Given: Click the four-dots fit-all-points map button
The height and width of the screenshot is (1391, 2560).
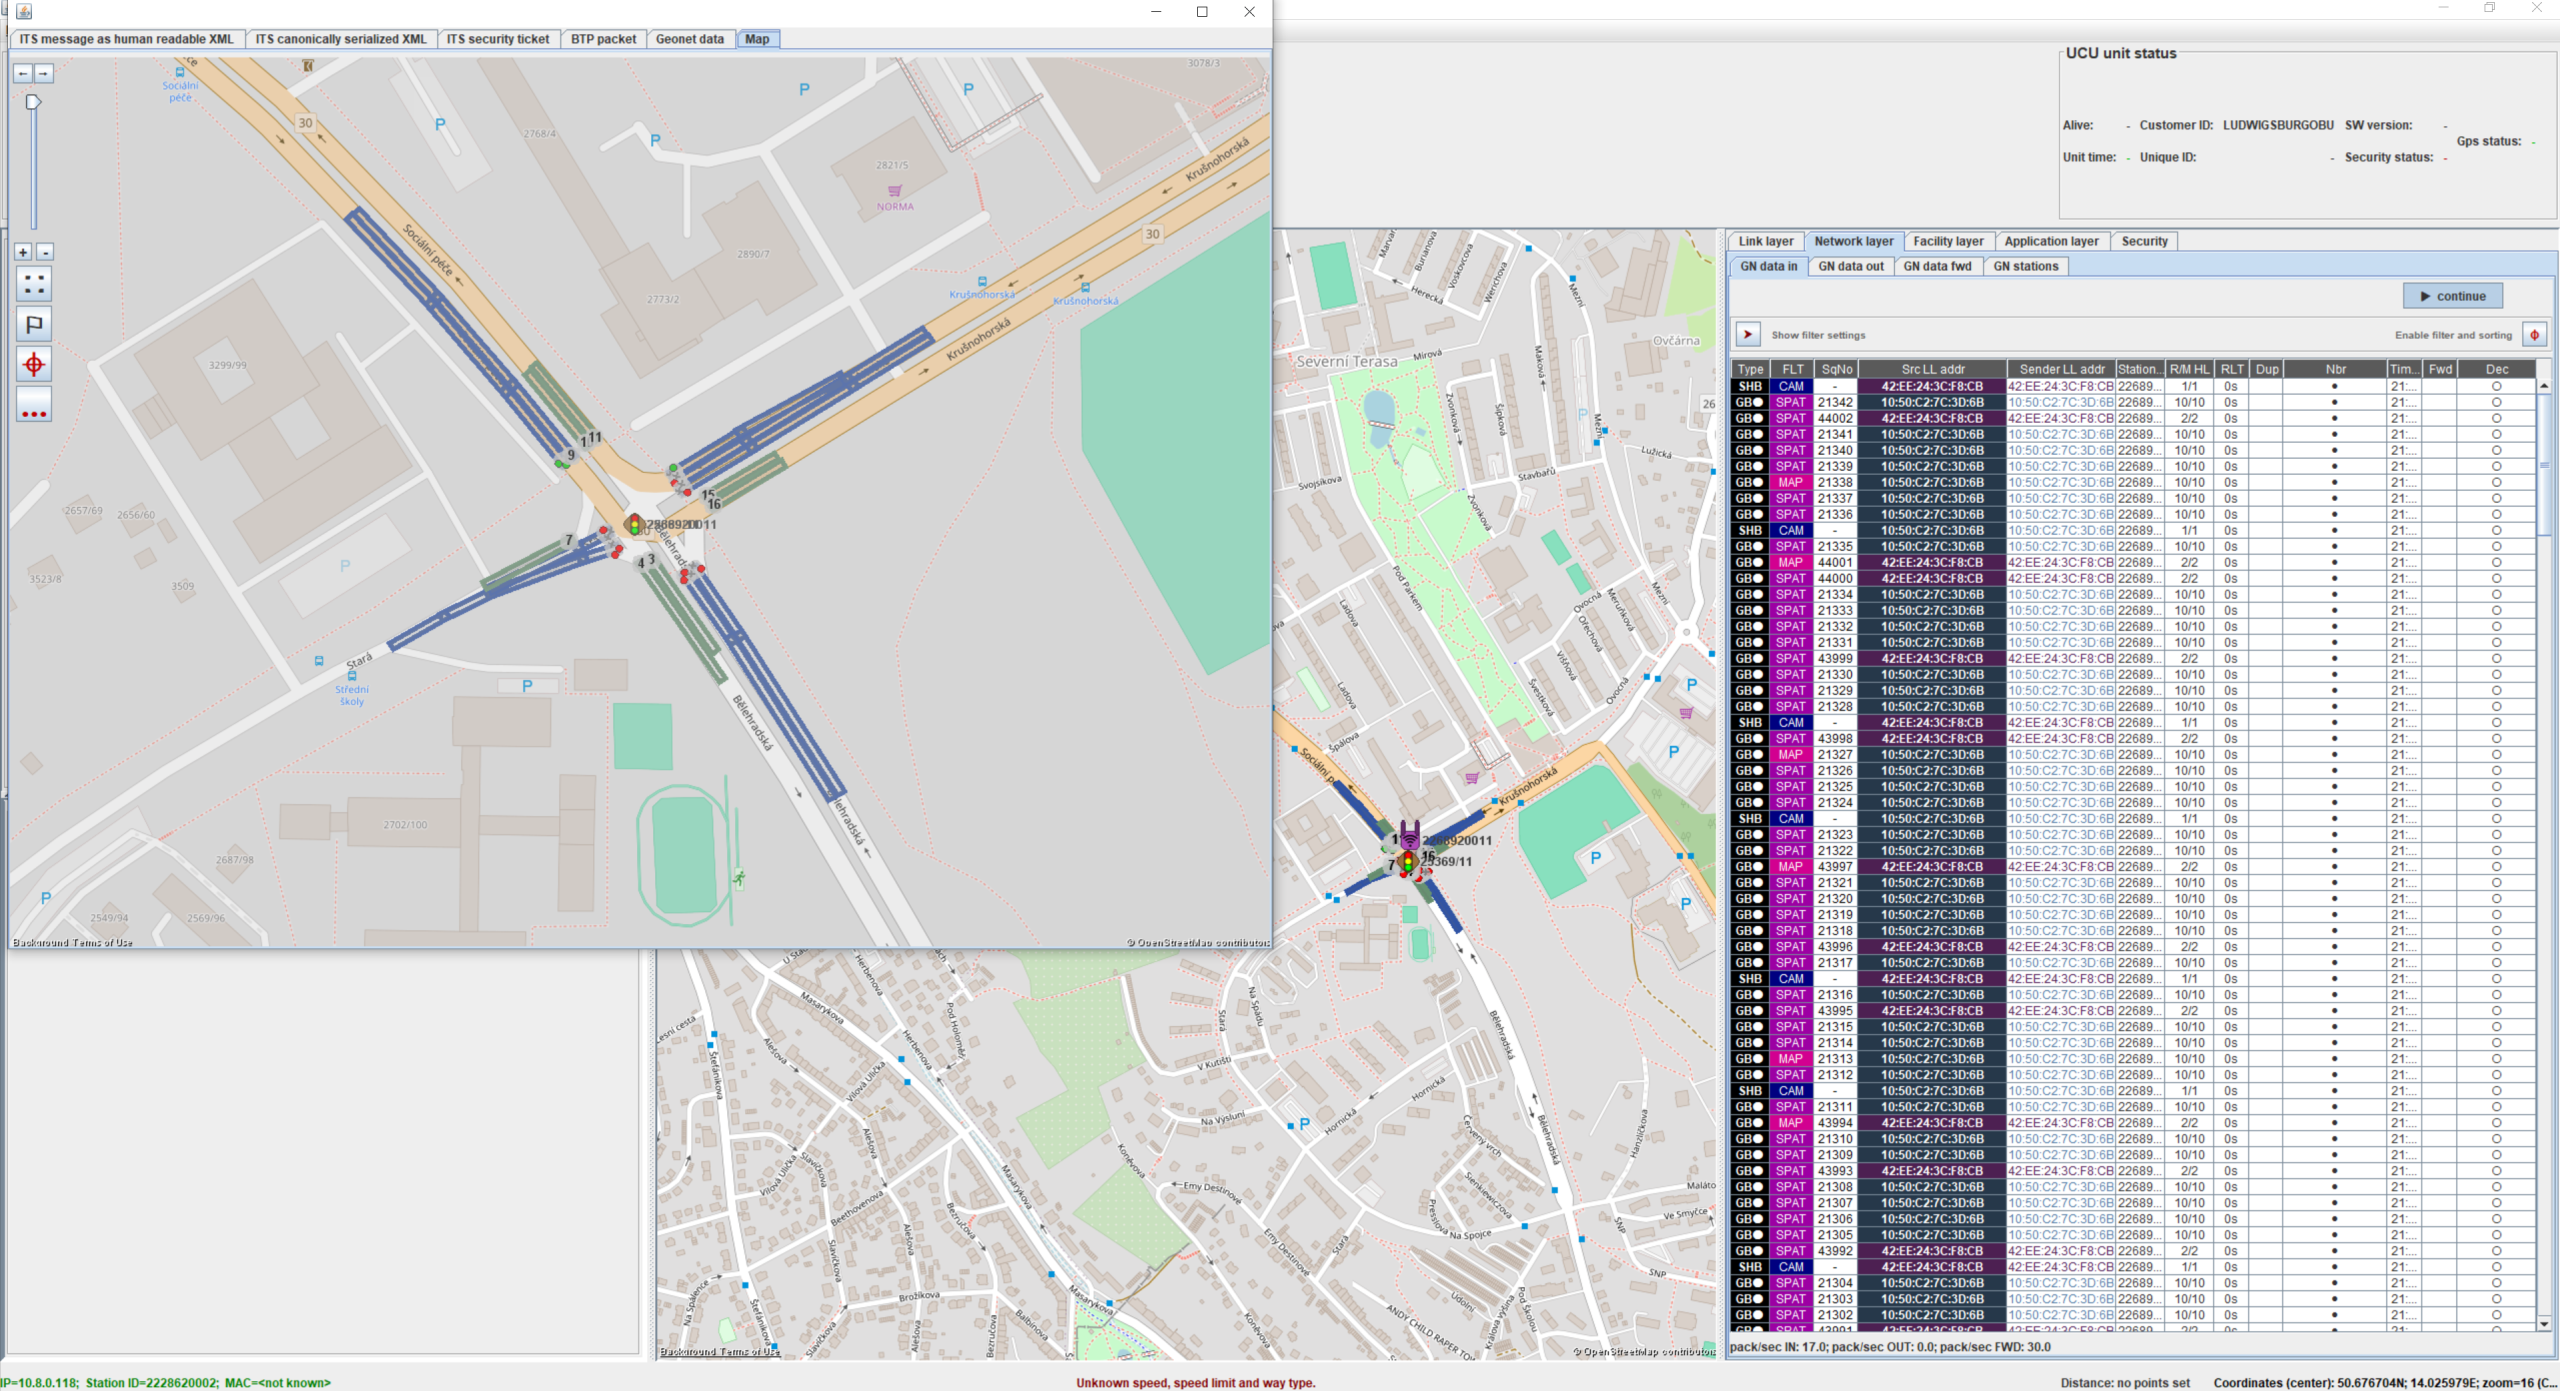Looking at the screenshot, I should (x=34, y=285).
